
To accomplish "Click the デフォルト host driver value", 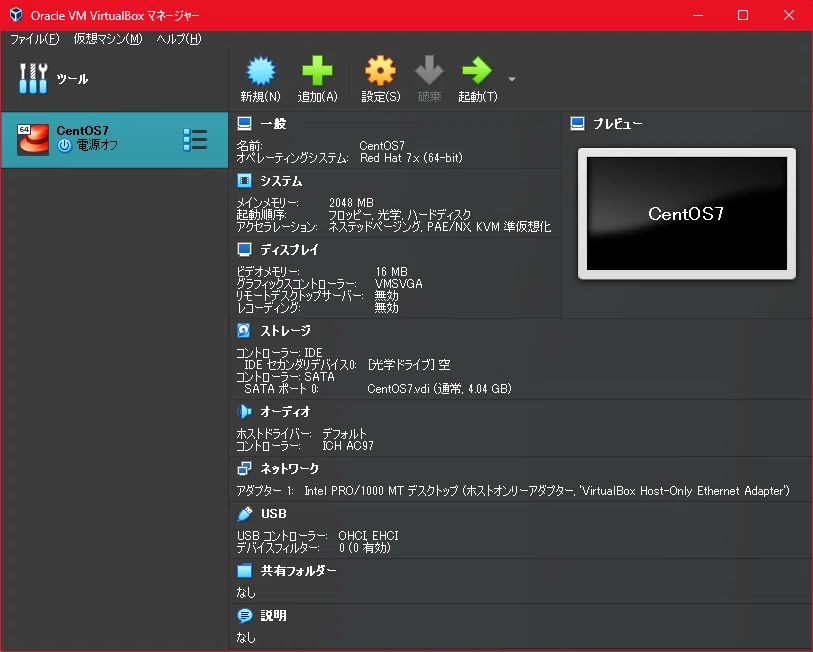I will (x=344, y=433).
